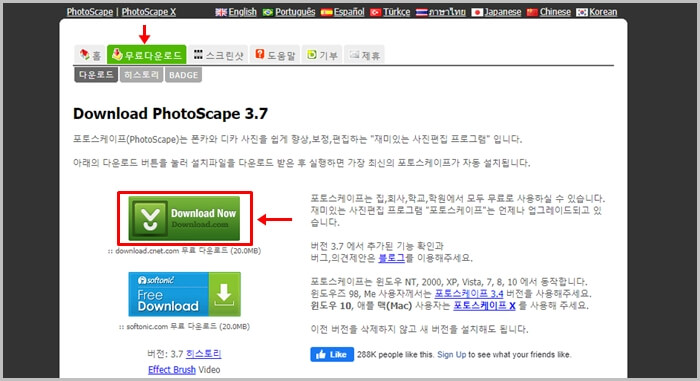Open the 제휴 tab
Image resolution: width=700 pixels, height=381 pixels.
coord(364,55)
